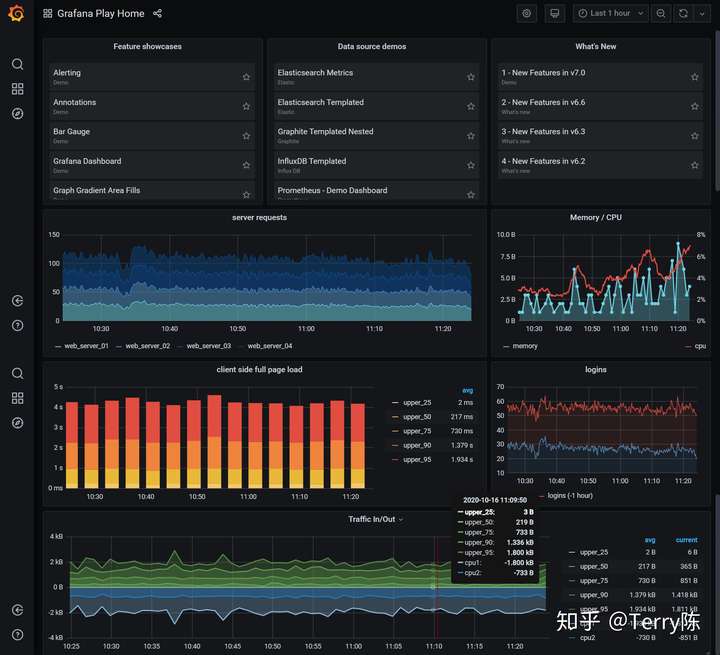The image size is (720, 655).
Task: Click the Grafana logo
Action: tap(17, 13)
